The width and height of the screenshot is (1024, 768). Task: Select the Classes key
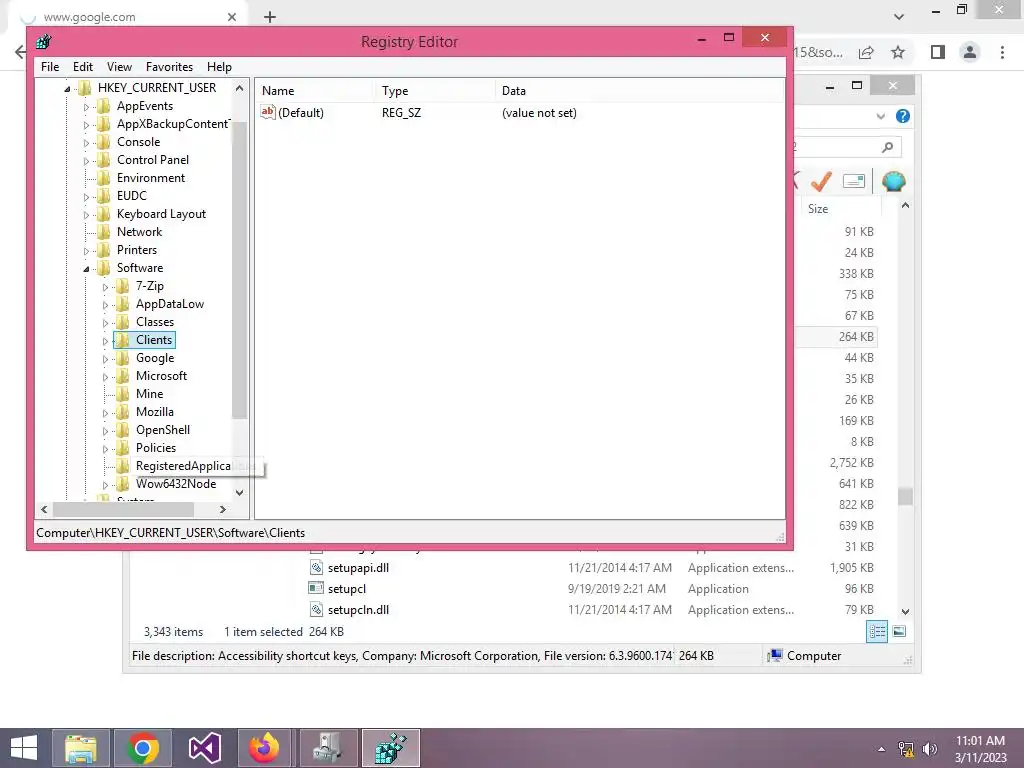click(x=155, y=322)
